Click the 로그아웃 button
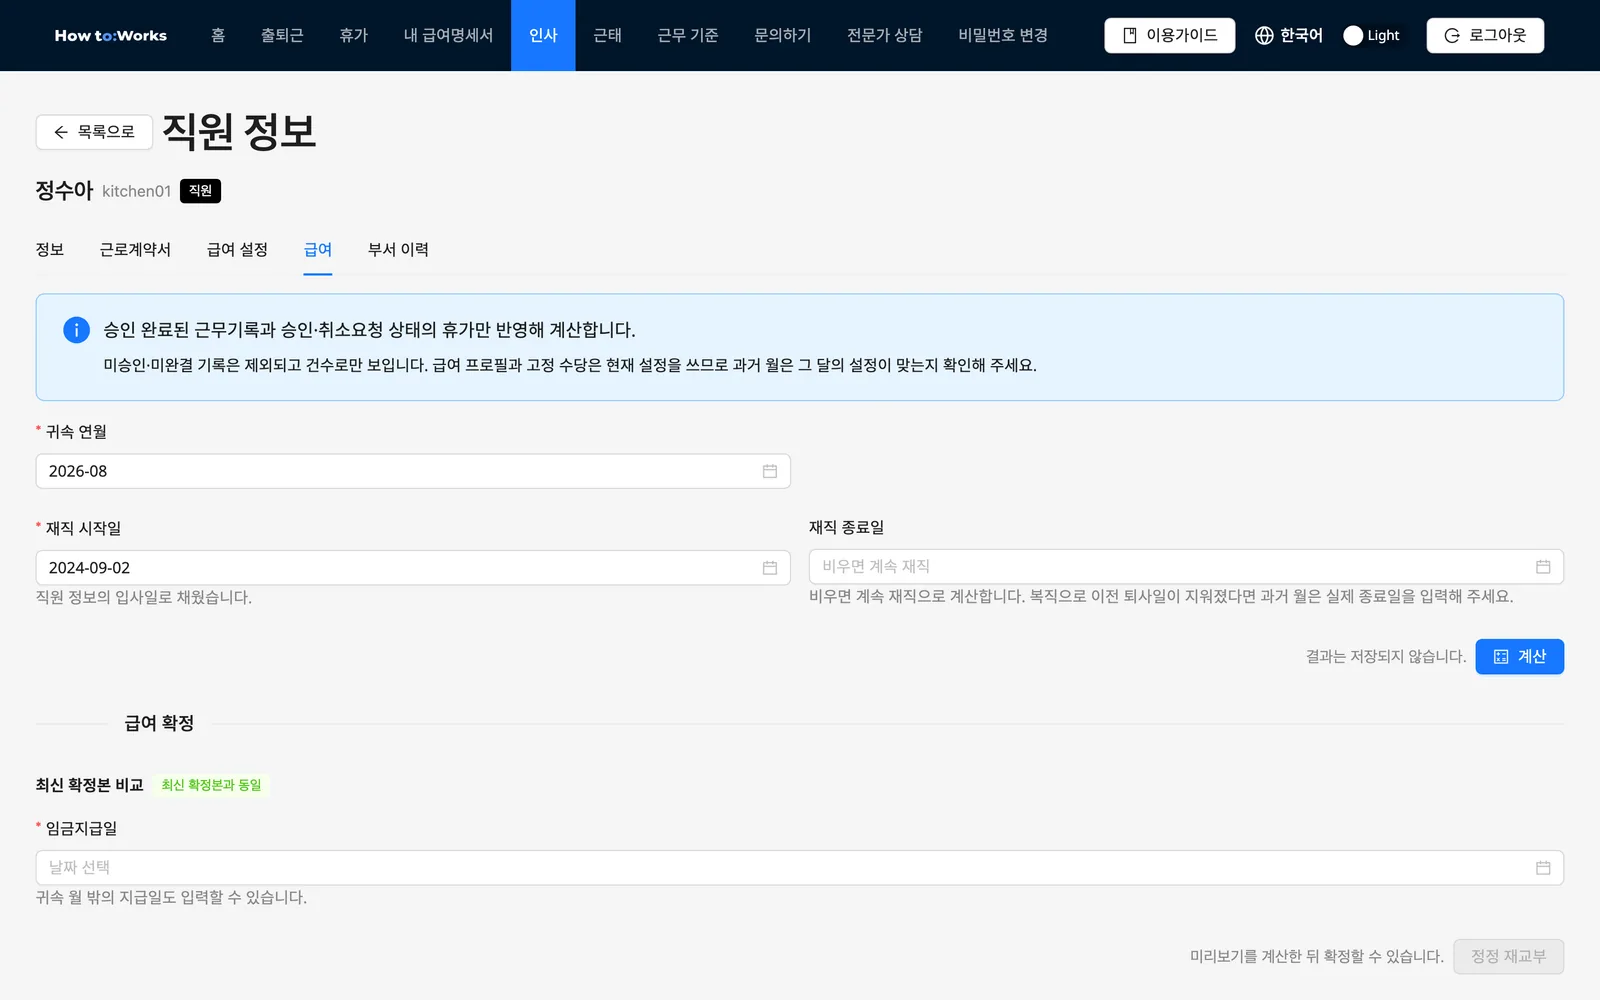This screenshot has height=1000, width=1600. (x=1485, y=36)
